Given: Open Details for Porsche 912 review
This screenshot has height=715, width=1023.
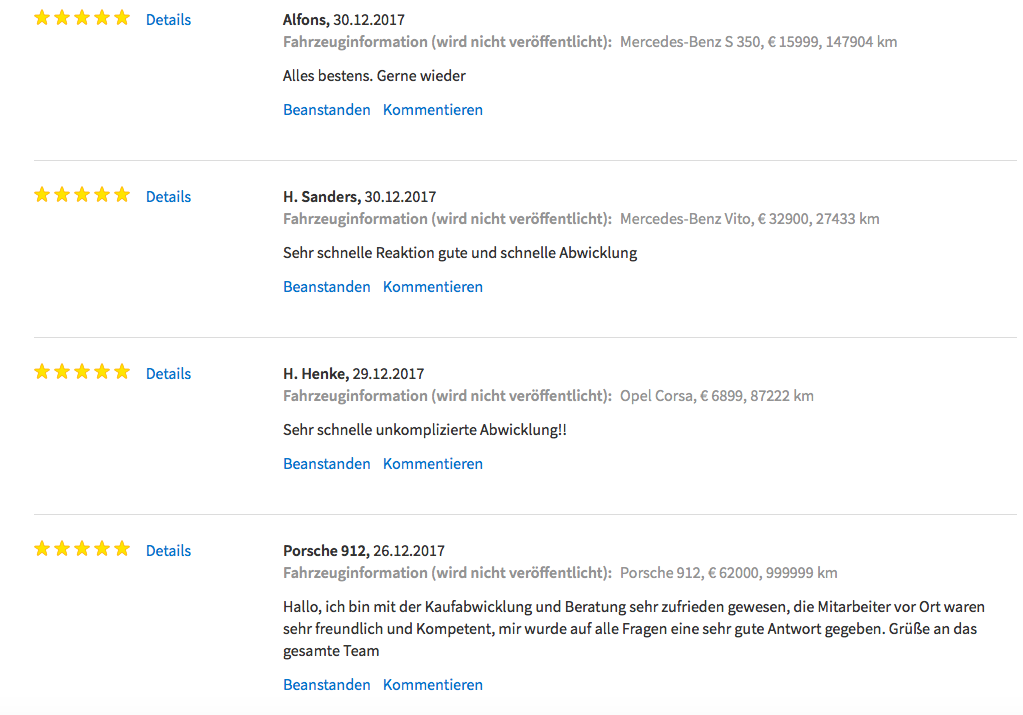Looking at the screenshot, I should (x=168, y=550).
